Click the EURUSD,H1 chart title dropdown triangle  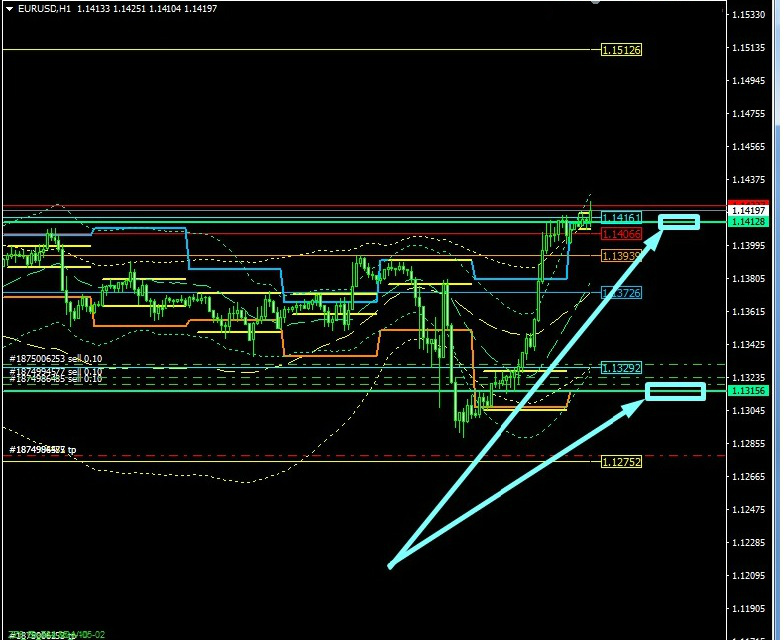10,9
